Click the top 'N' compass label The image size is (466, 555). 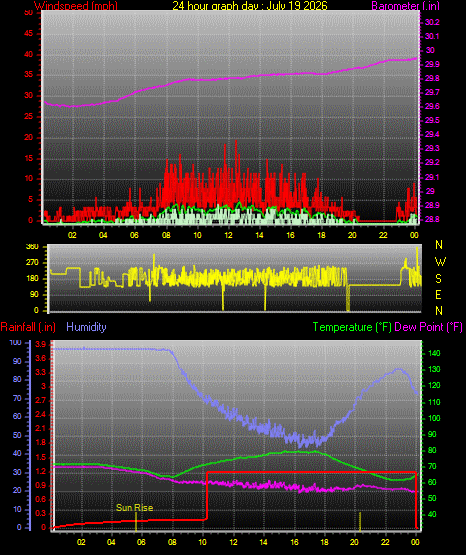(439, 245)
